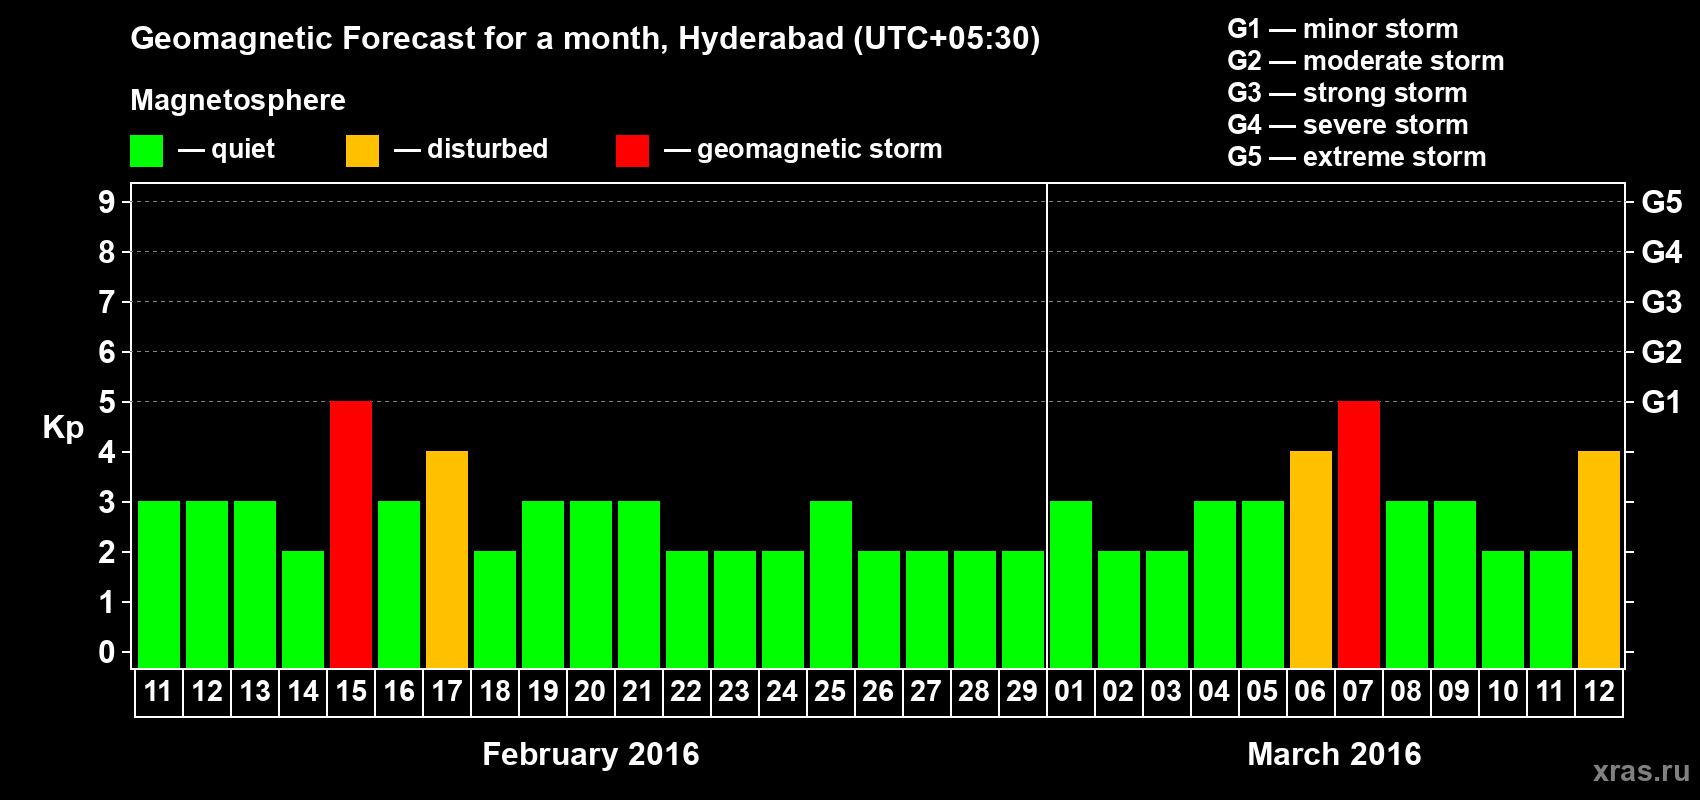
Task: Click date label 12 in March
Action: click(x=1599, y=692)
